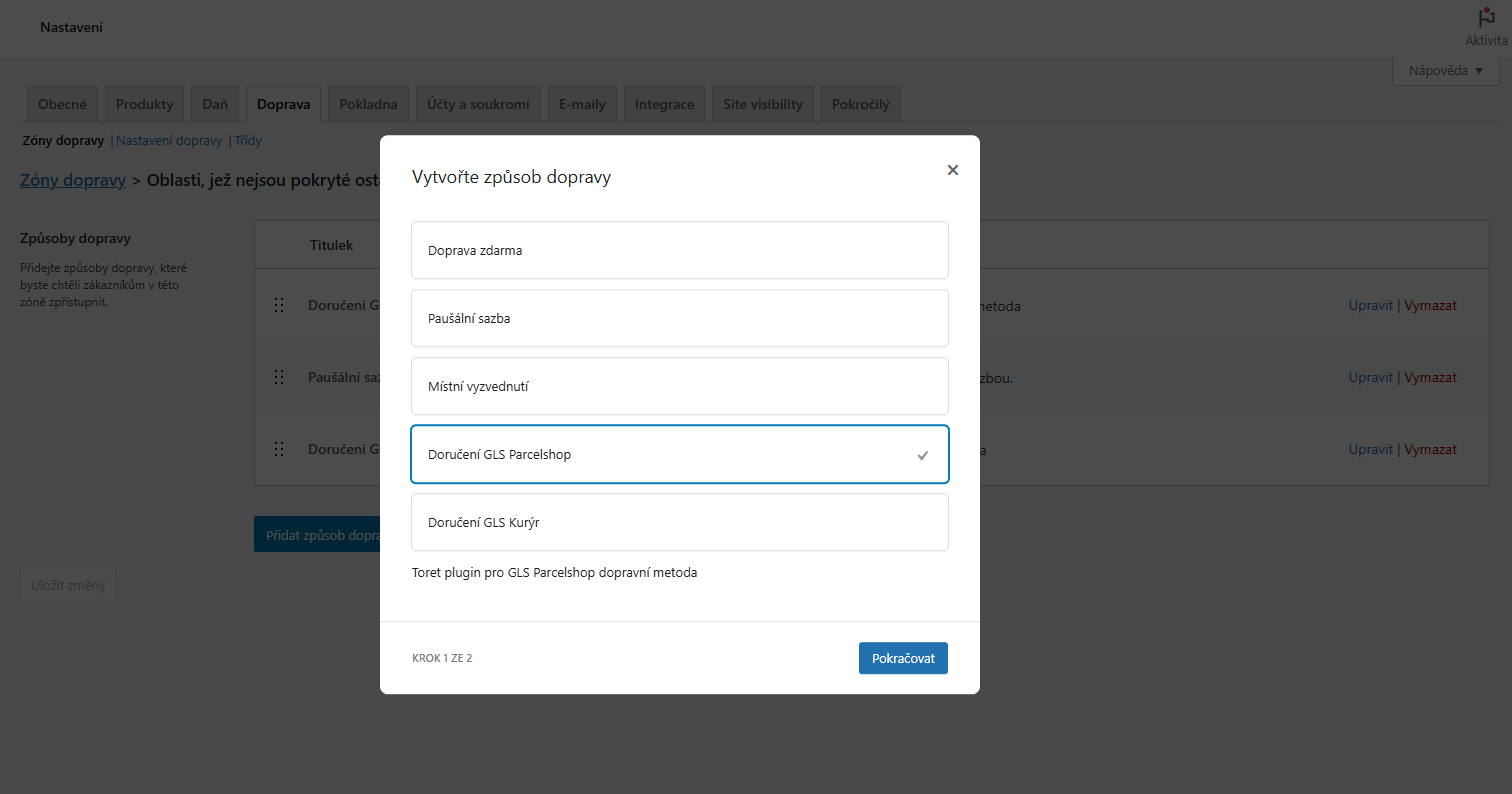Click Upravit in the third method row
The image size is (1512, 794).
click(1370, 450)
